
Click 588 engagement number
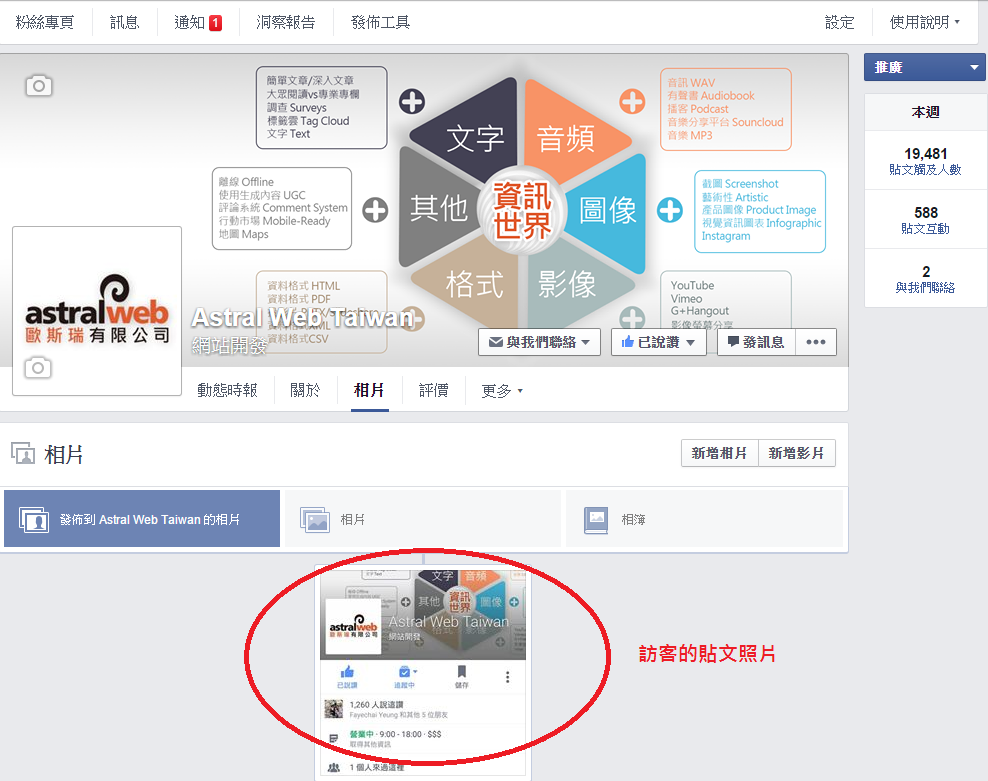[x=926, y=212]
